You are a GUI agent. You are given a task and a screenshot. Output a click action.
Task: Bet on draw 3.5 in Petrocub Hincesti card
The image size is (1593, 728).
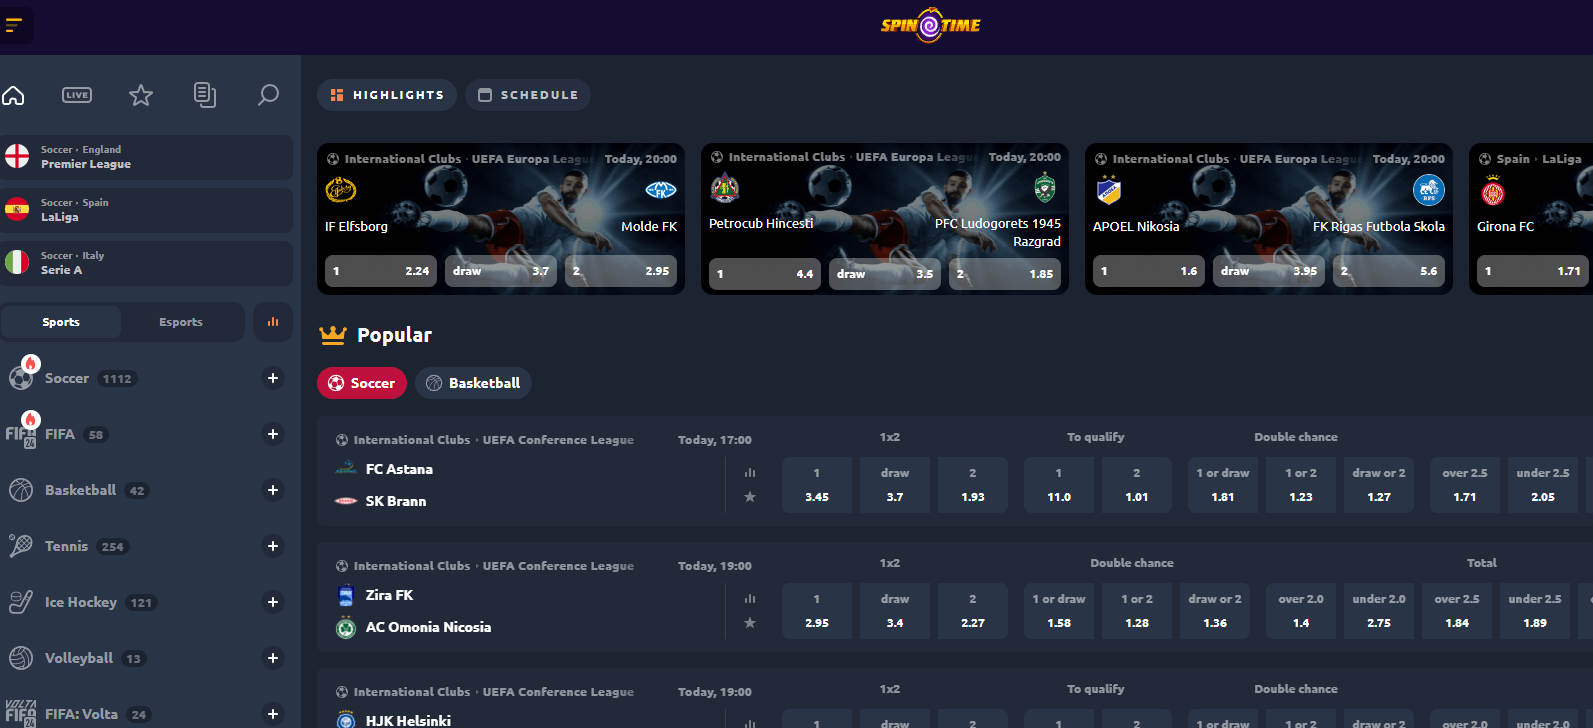885,274
